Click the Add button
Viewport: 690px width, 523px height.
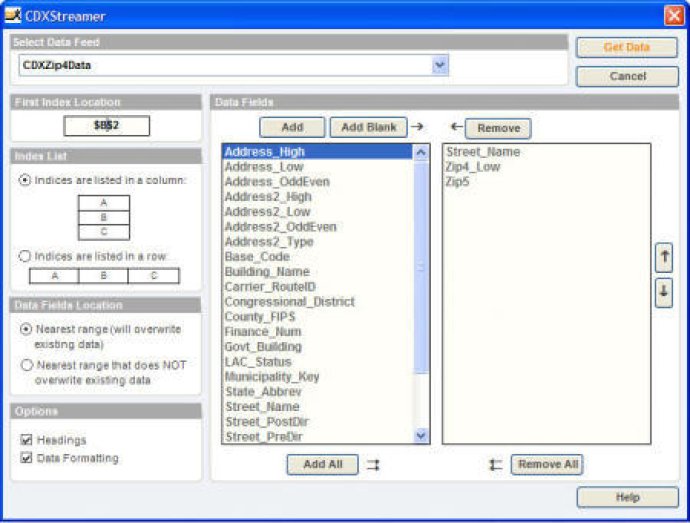pyautogui.click(x=292, y=127)
